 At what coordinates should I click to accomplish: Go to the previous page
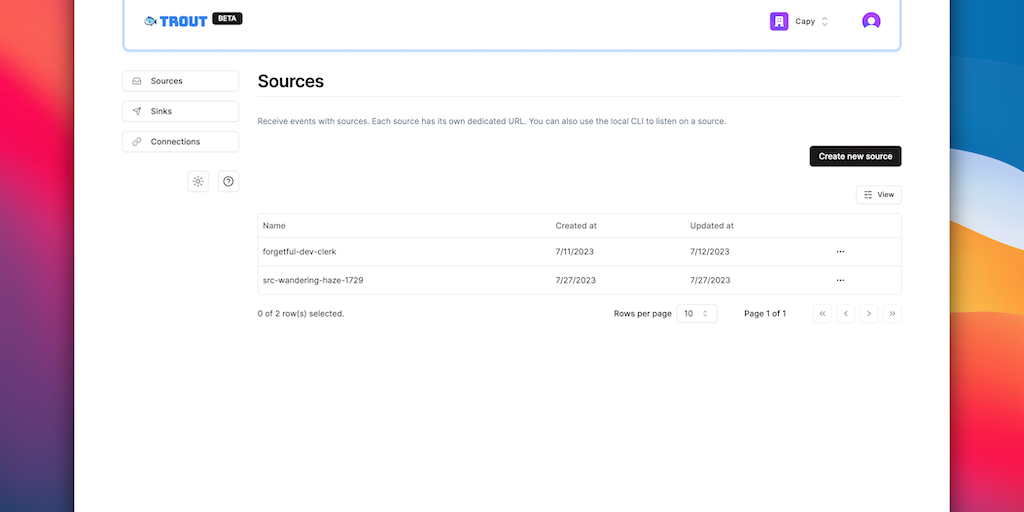(x=846, y=314)
